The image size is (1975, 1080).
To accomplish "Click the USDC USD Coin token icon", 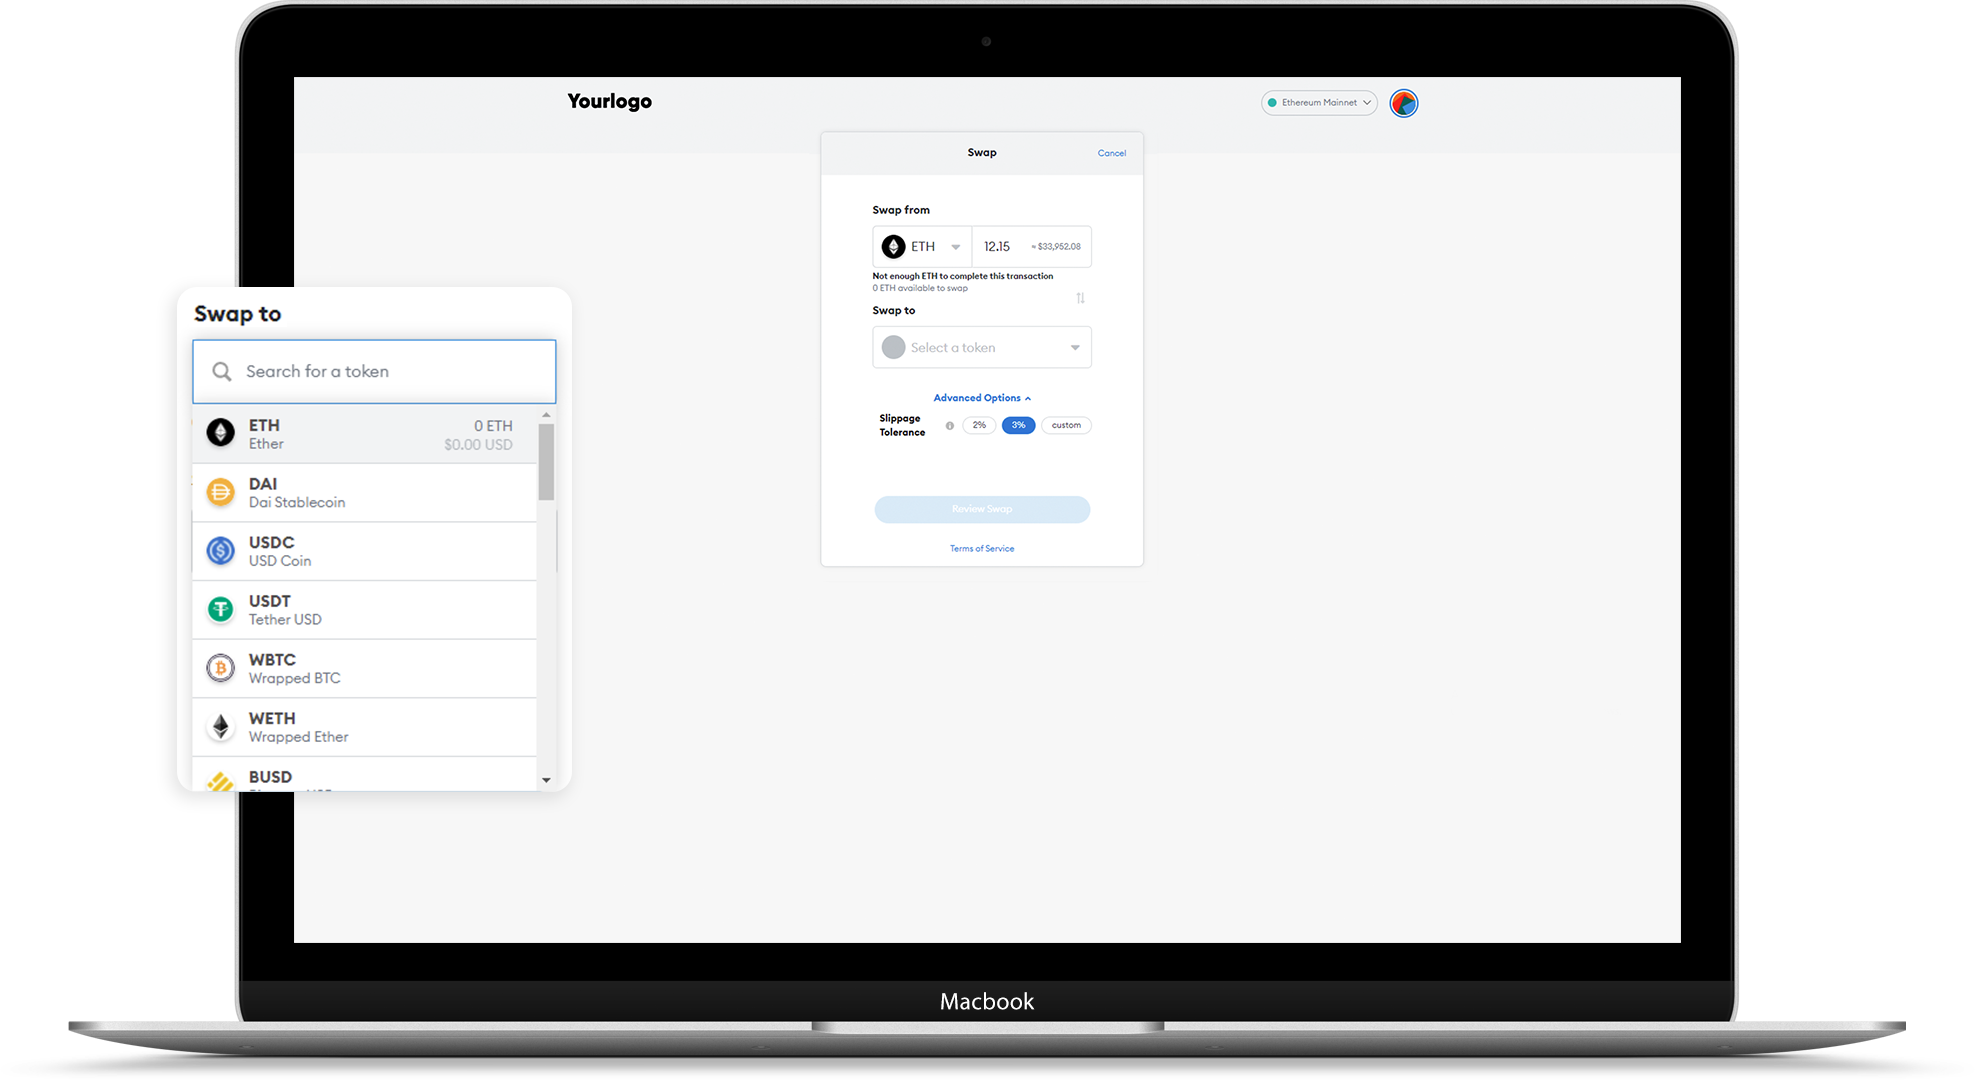I will [x=220, y=551].
